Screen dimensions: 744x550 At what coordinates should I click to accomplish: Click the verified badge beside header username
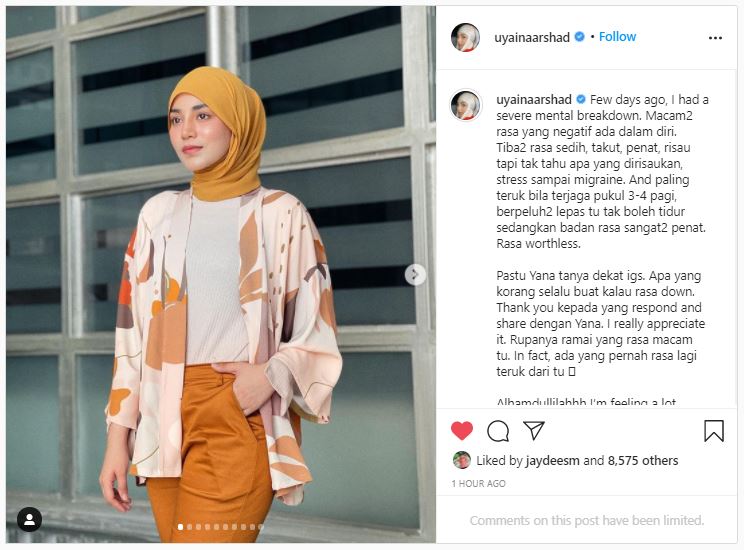point(579,37)
